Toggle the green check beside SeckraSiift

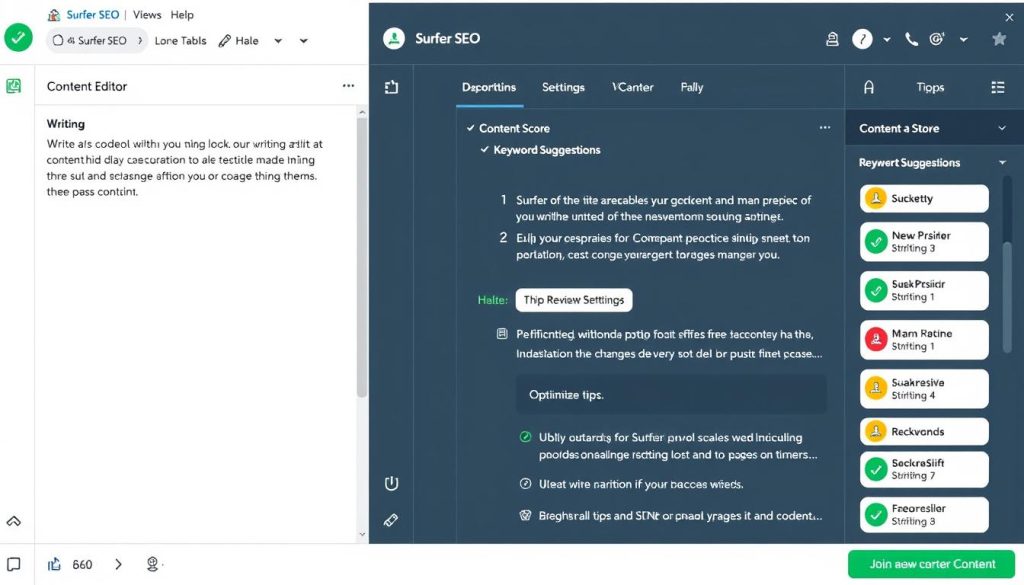tap(875, 469)
